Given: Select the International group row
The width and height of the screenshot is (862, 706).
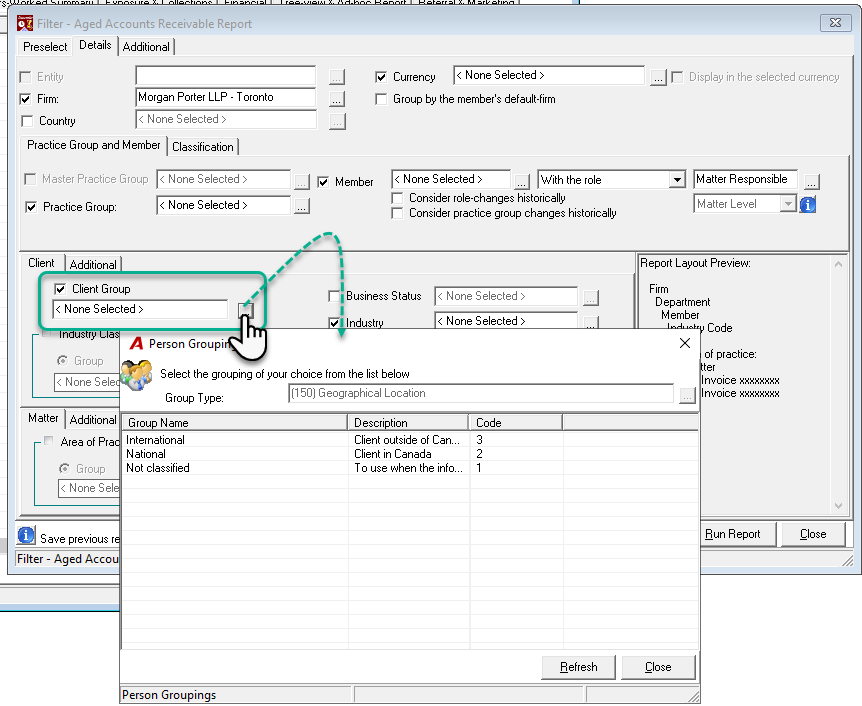Looking at the screenshot, I should point(410,440).
